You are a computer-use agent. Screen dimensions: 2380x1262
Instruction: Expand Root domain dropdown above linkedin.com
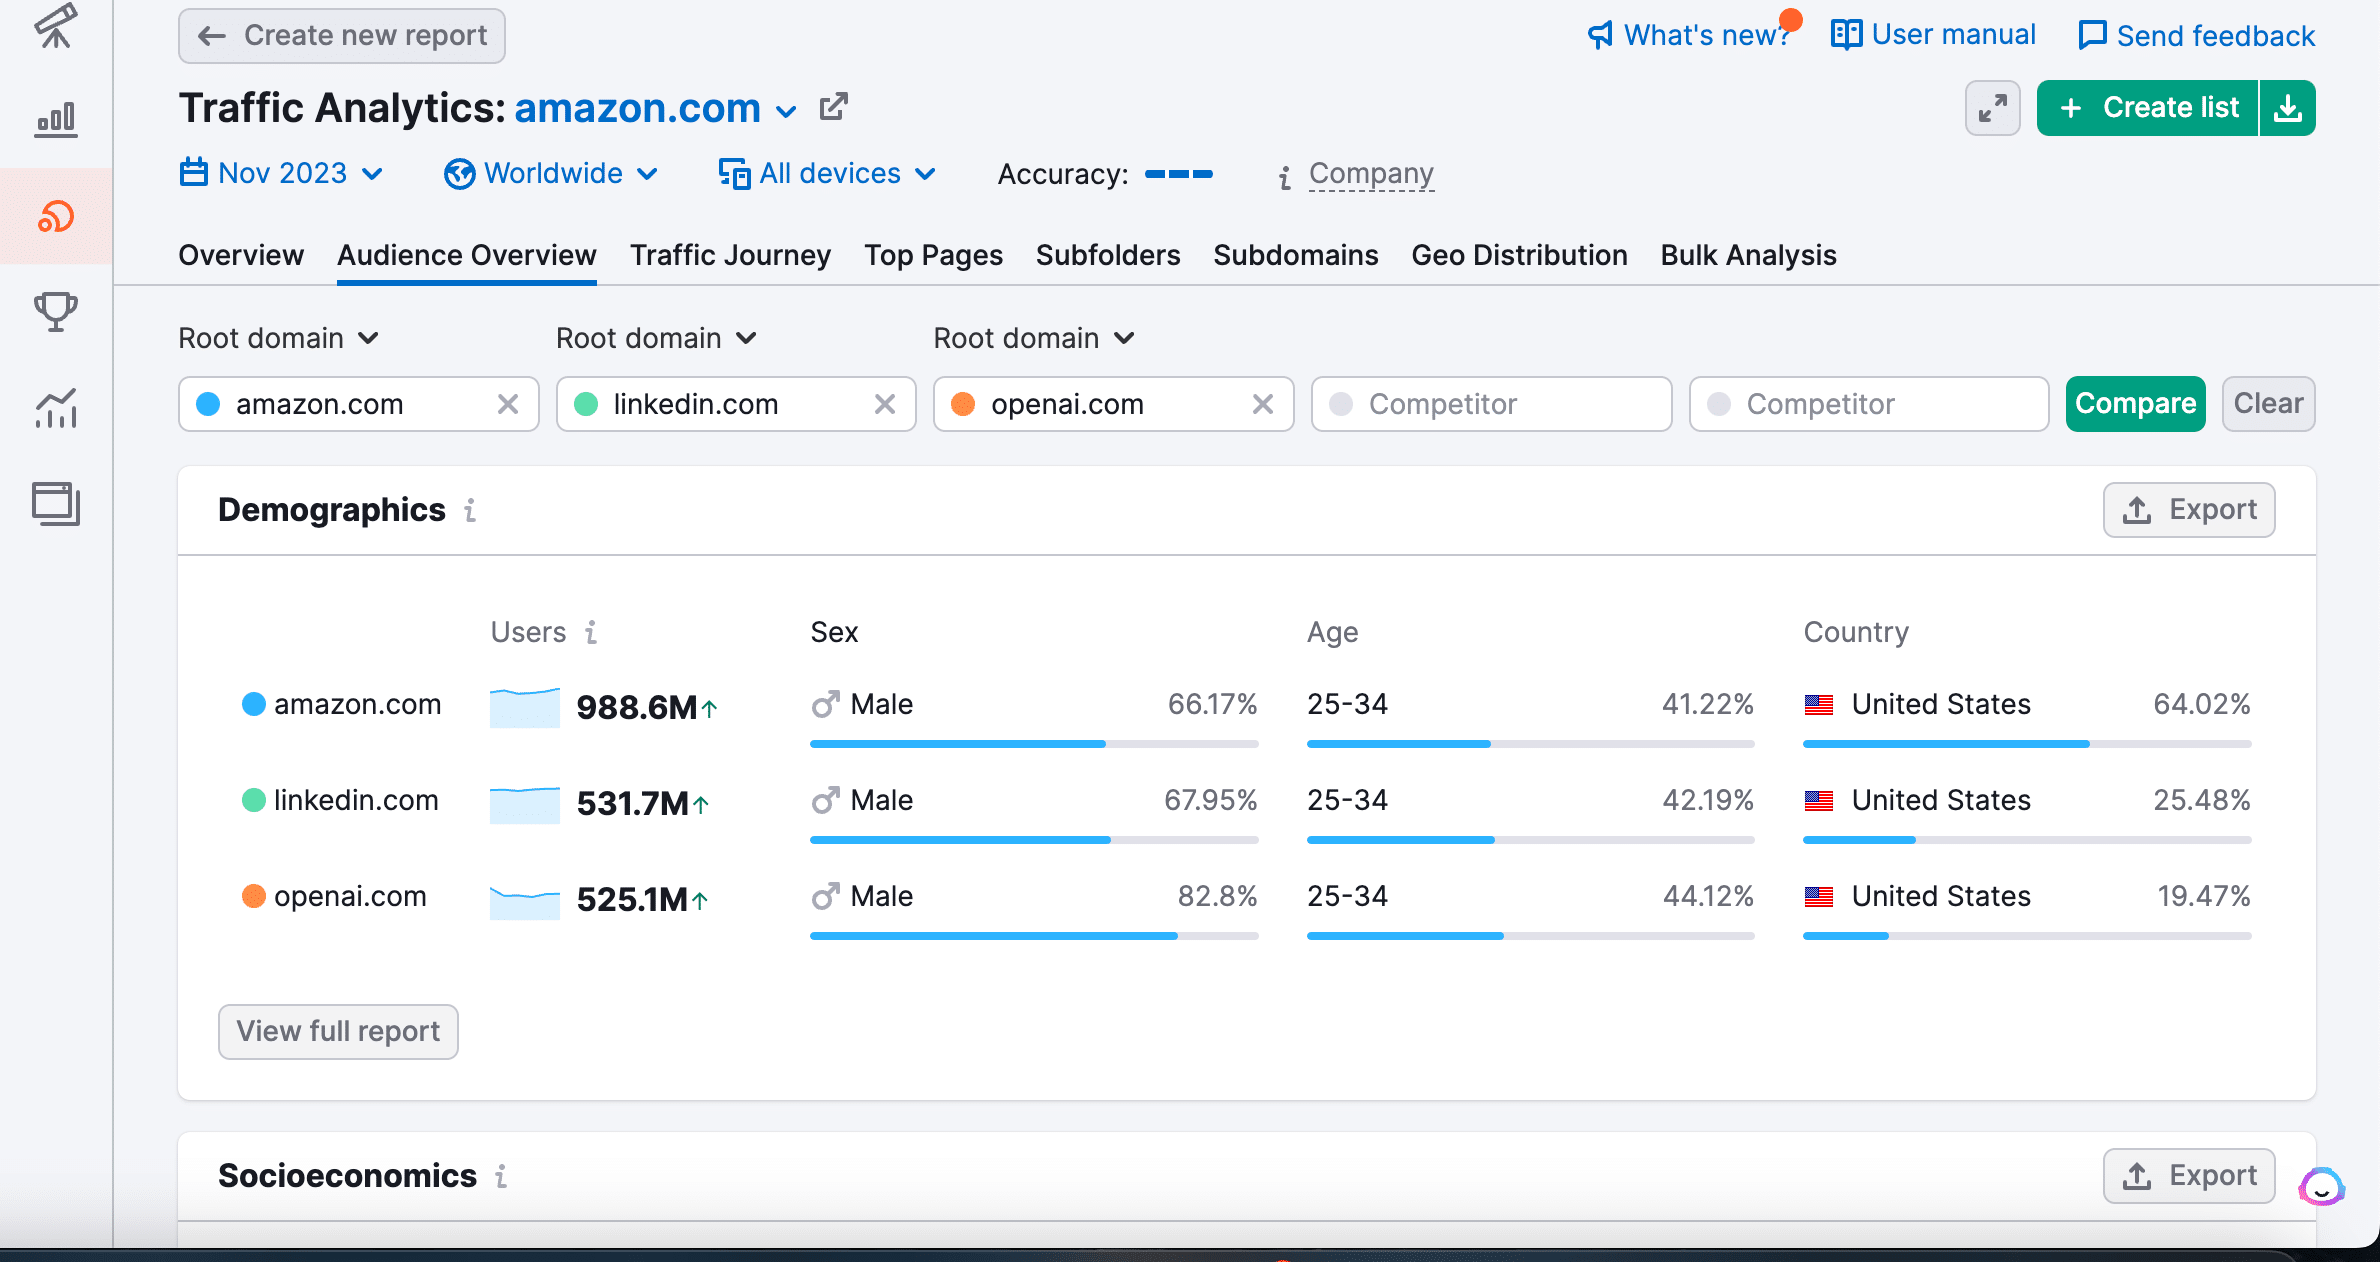point(657,338)
